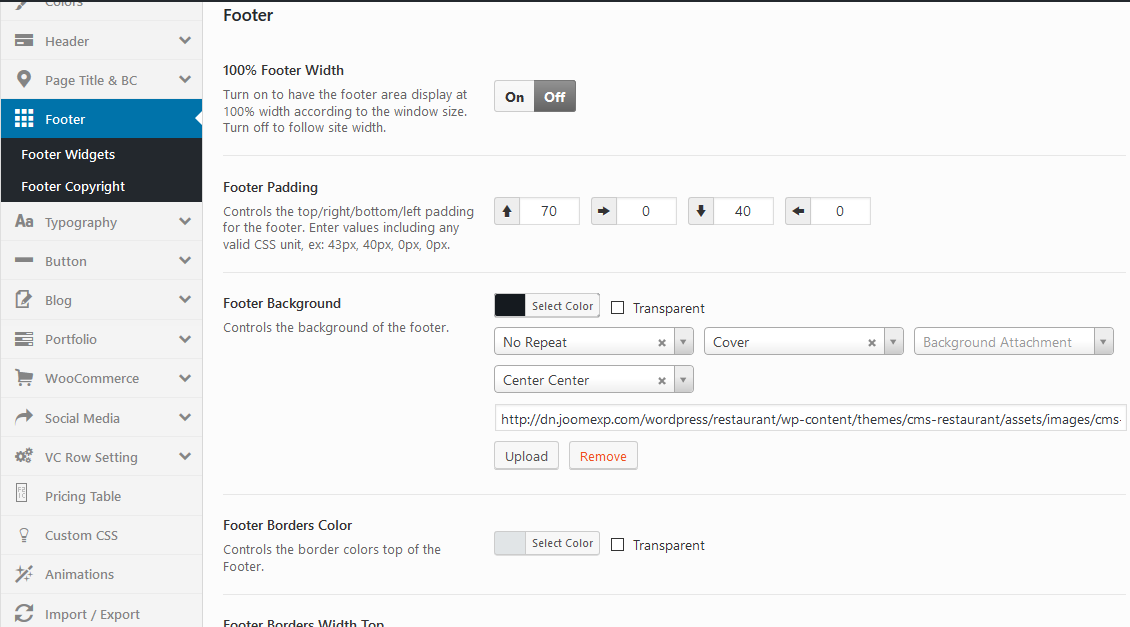Click the Import / Export refresh icon
1130x627 pixels.
click(24, 614)
